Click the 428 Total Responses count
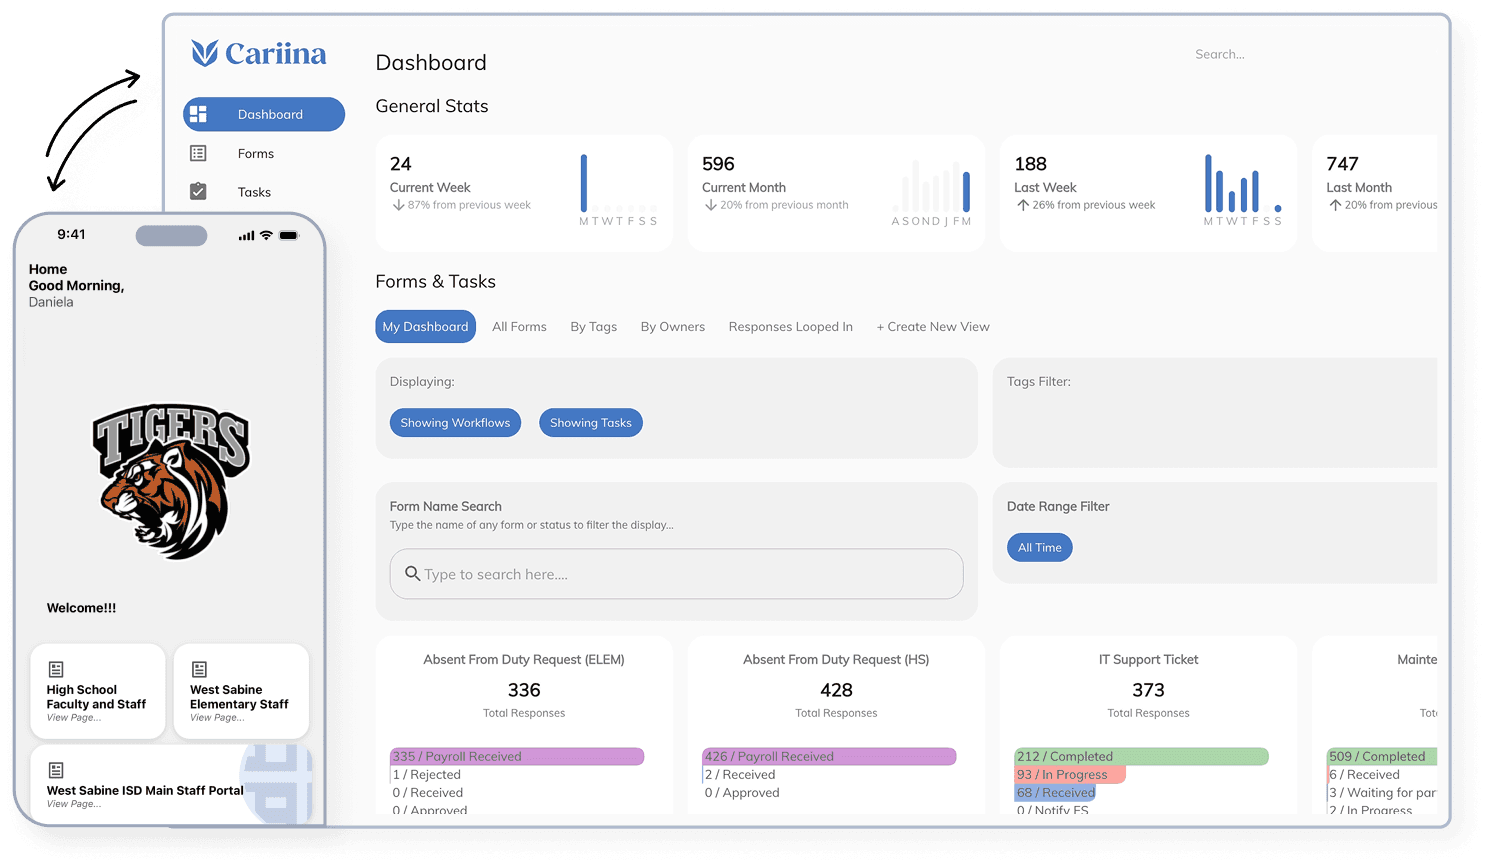This screenshot has width=1490, height=867. [x=836, y=690]
